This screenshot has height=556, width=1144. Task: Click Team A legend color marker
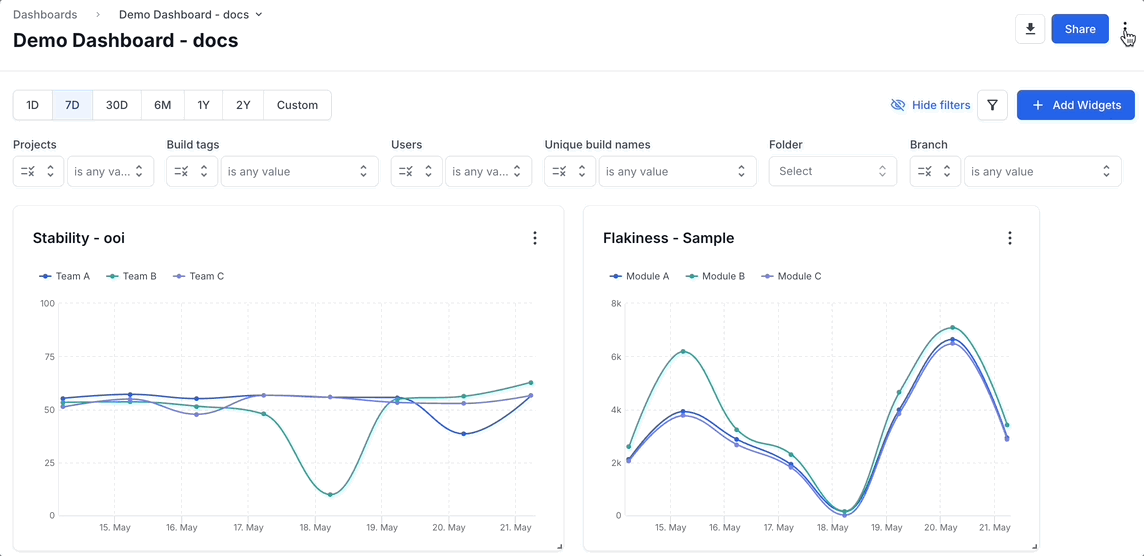45,276
